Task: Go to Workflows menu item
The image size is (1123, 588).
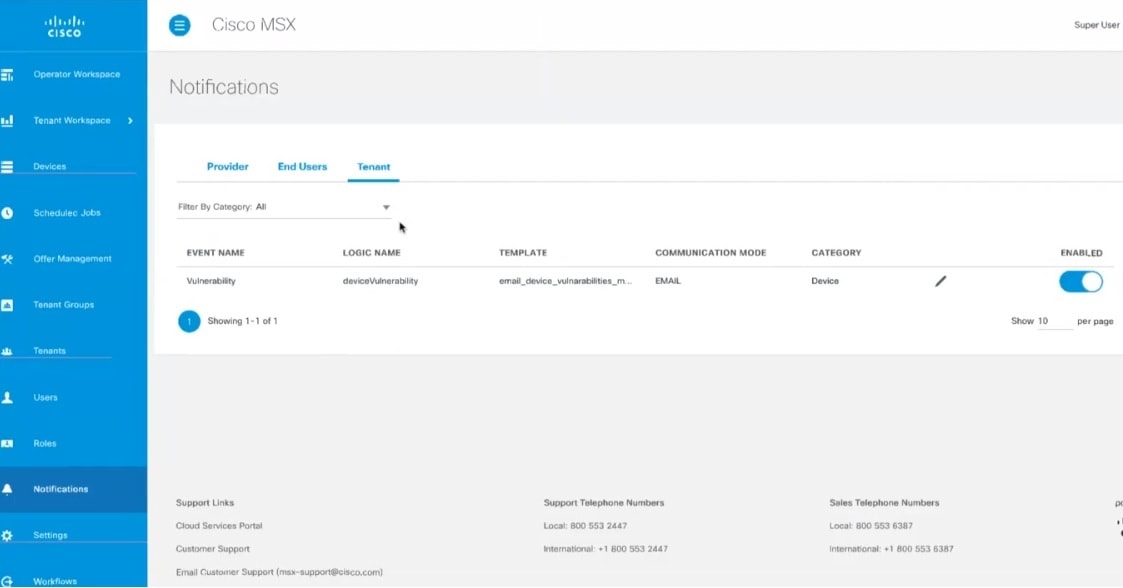Action: point(55,582)
